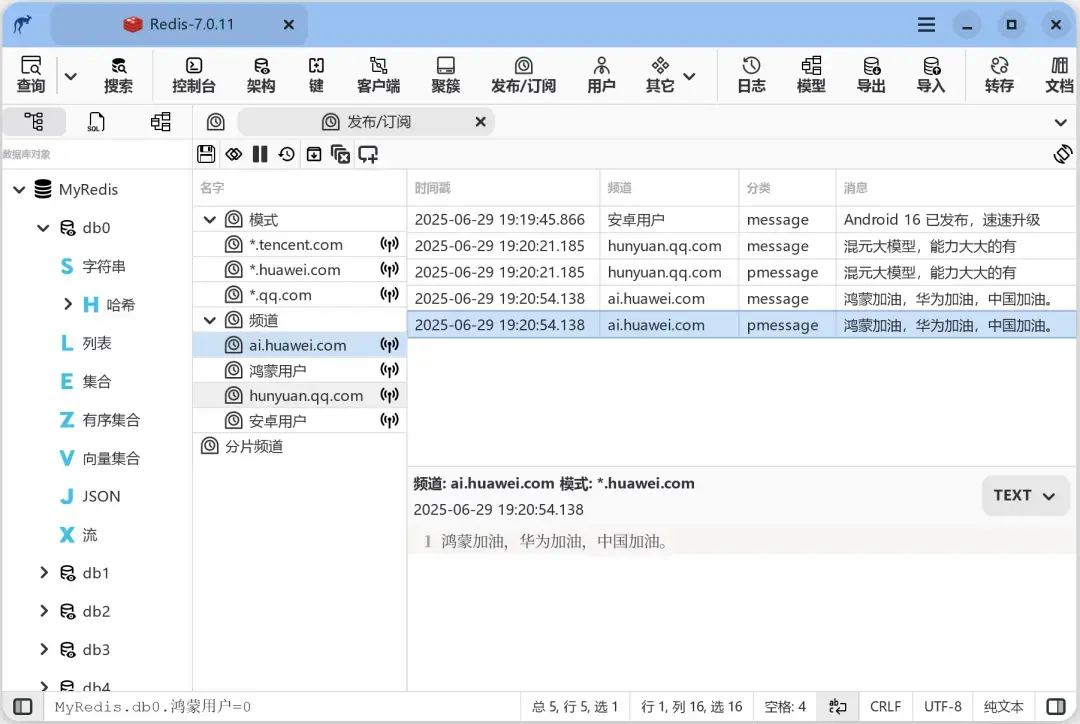Open the 文档 (Documents) tool
1080x724 pixels.
coord(1059,74)
